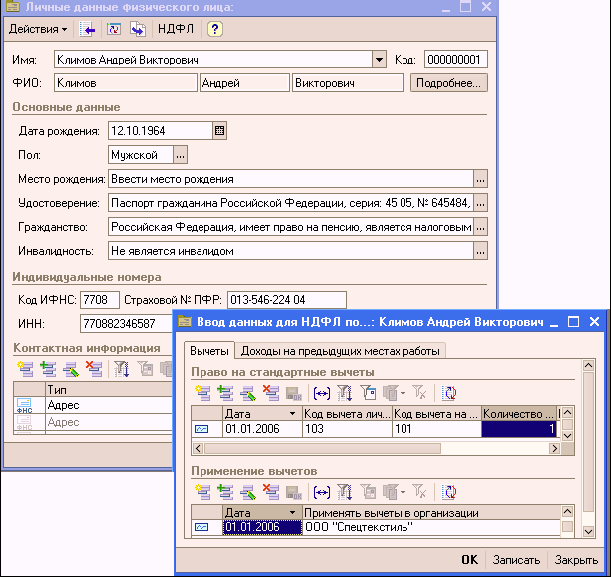Screen dimensions: 611x577
Task: Click date interval icon in Применение вычетов toolbar
Action: (321, 491)
